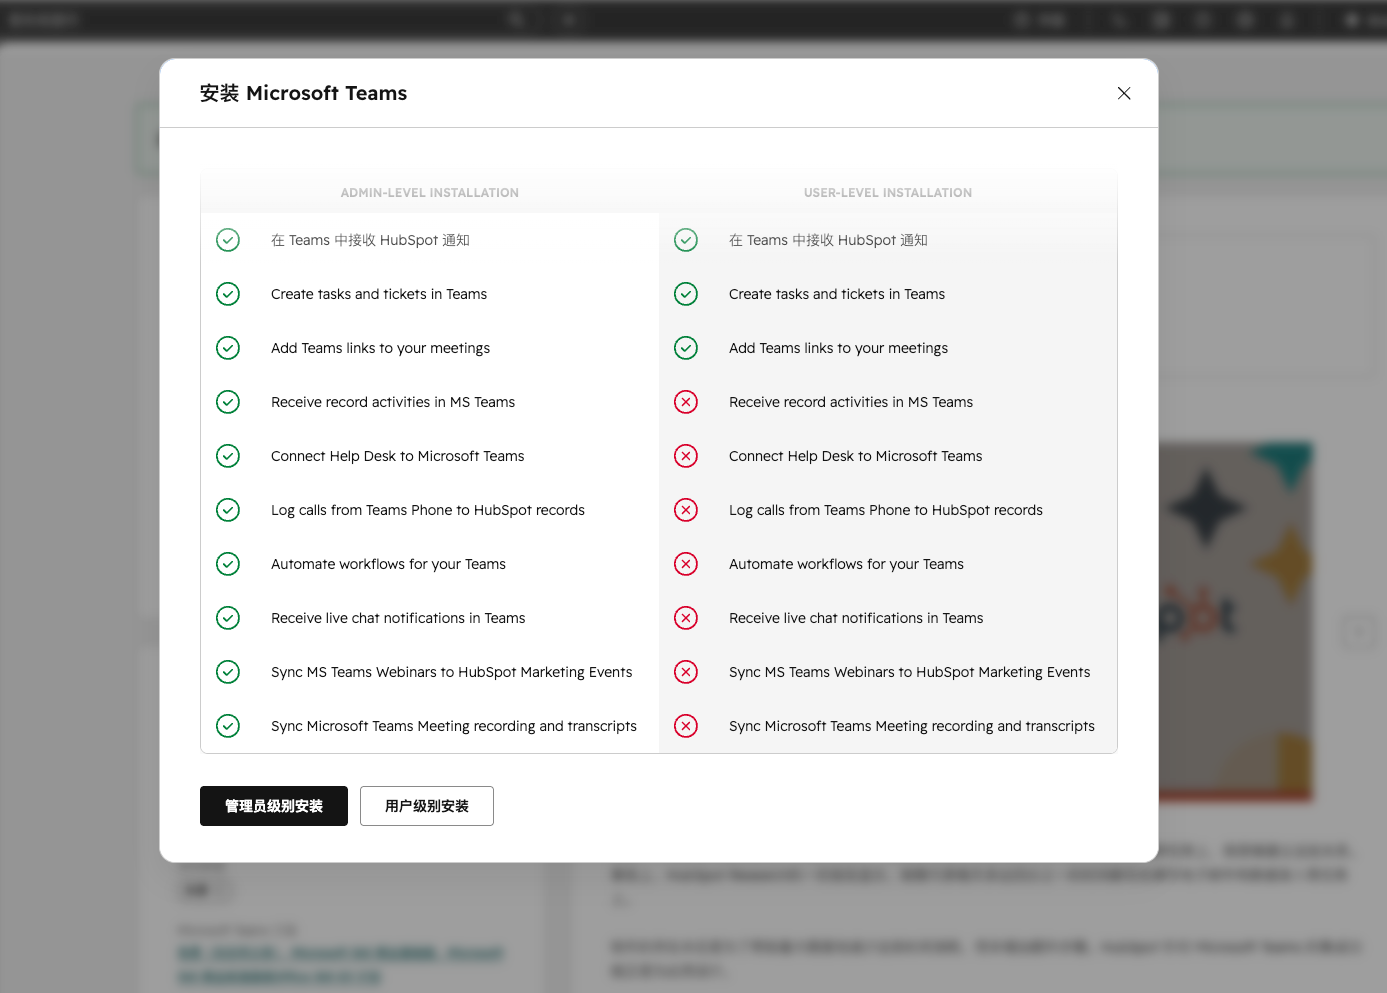Viewport: 1387px width, 993px height.
Task: Click admin checkmark for Sync MS Teams Webinars
Action: click(228, 672)
